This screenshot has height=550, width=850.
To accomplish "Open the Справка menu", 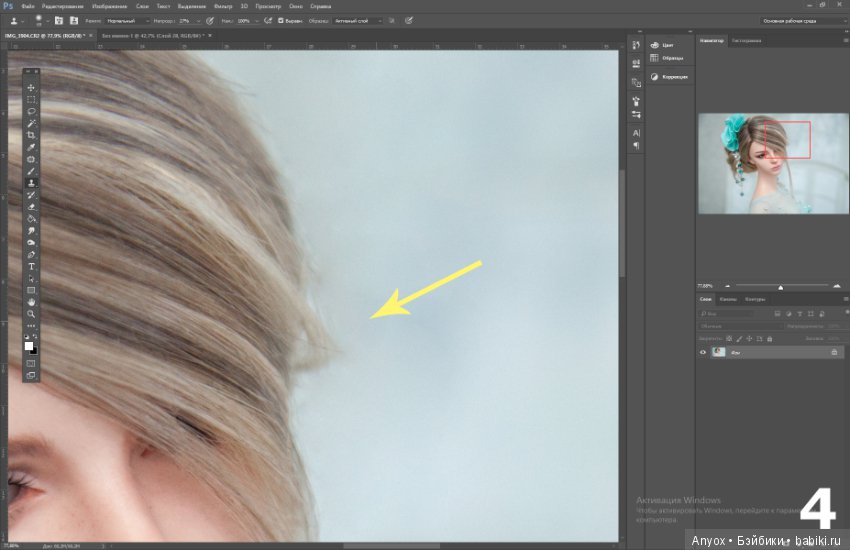I will [320, 7].
